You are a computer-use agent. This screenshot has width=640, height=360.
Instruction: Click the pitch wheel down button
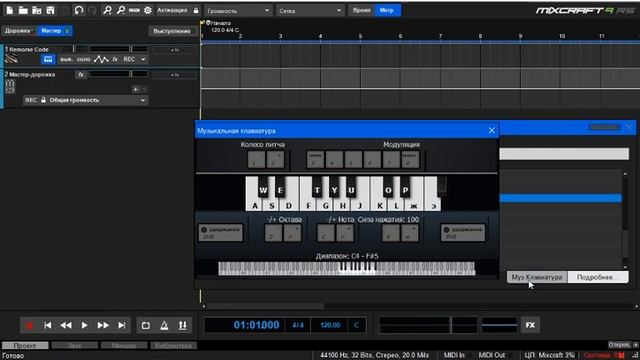256,160
